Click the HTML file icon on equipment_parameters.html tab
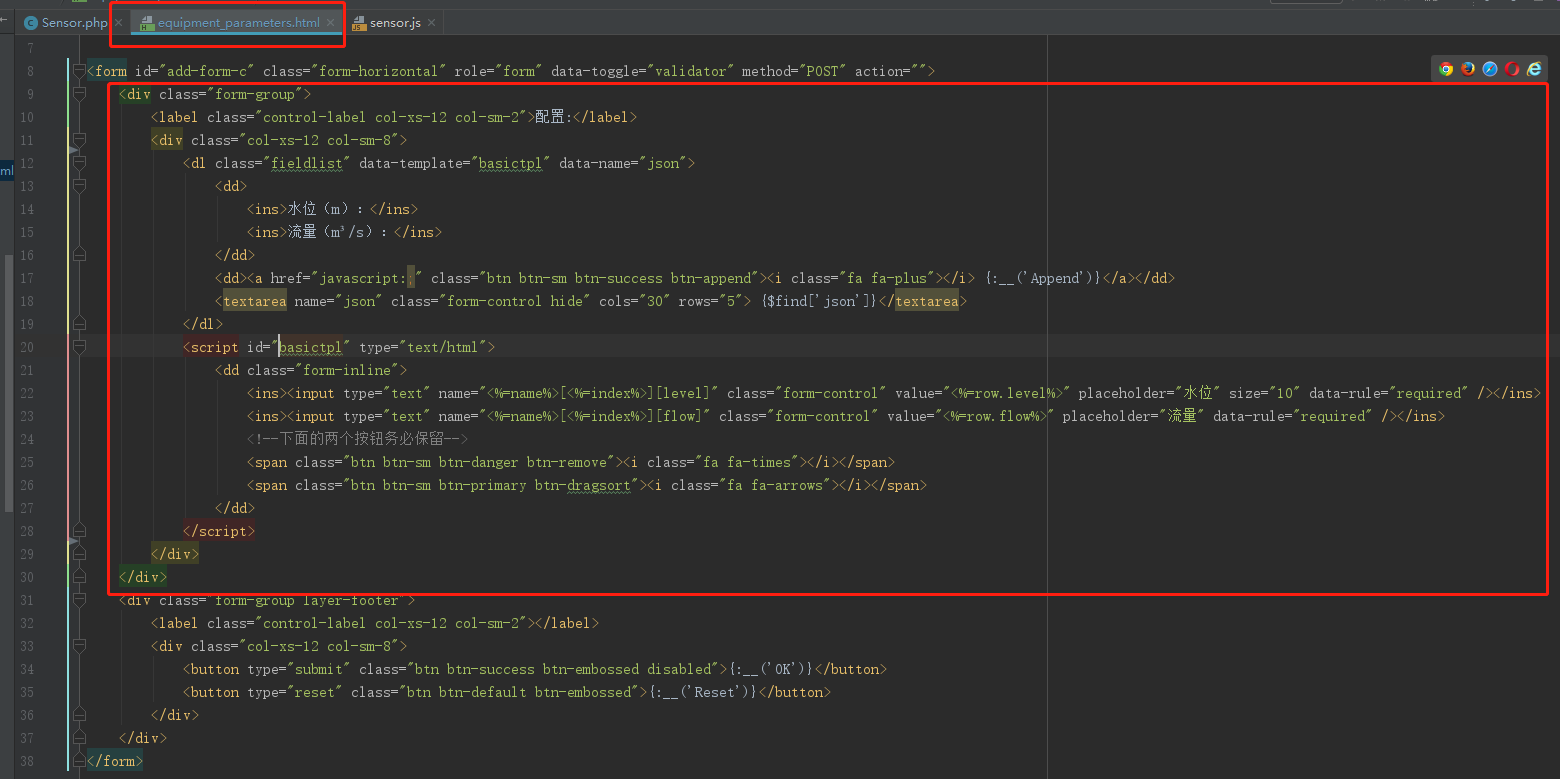The width and height of the screenshot is (1560, 779). [147, 22]
